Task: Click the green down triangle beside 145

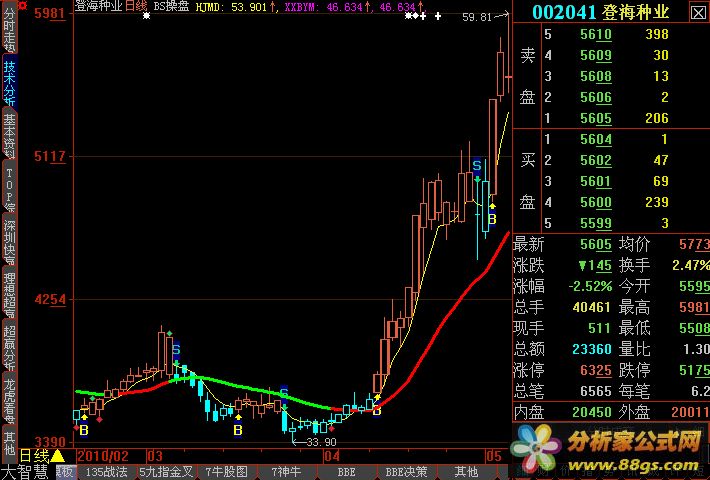Action: [x=581, y=265]
